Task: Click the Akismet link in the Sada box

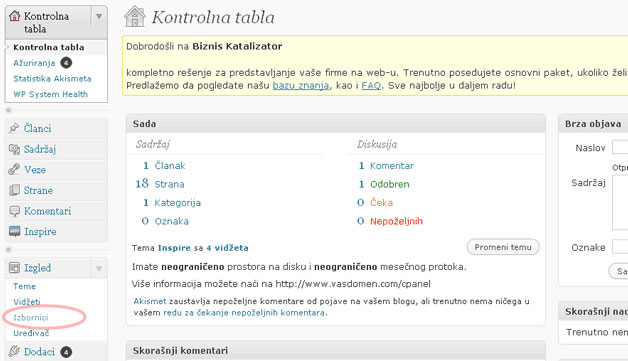Action: click(x=150, y=301)
